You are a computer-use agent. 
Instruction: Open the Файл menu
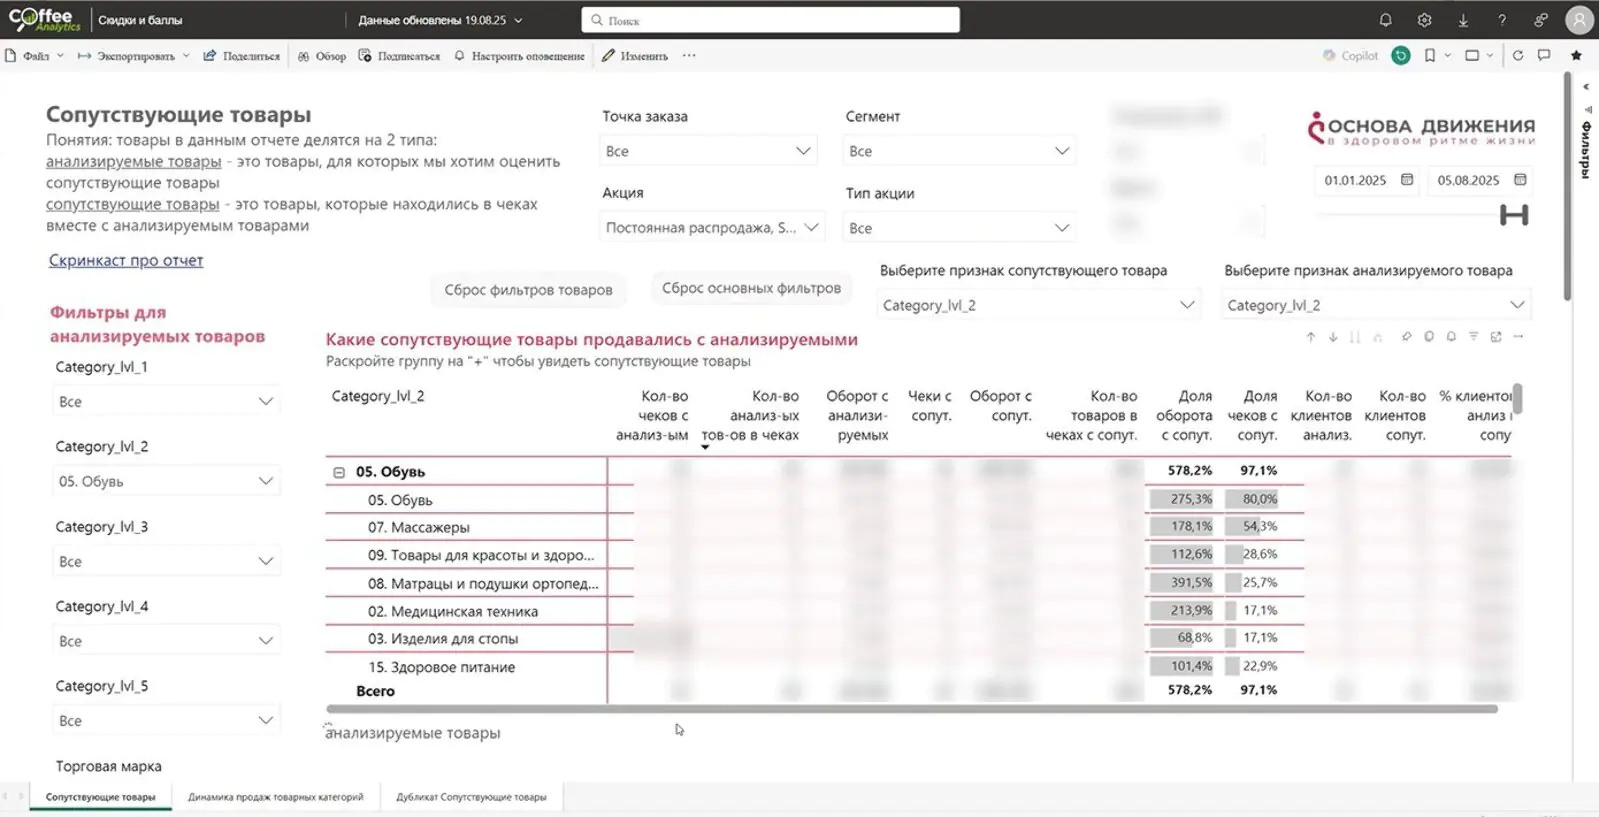35,56
